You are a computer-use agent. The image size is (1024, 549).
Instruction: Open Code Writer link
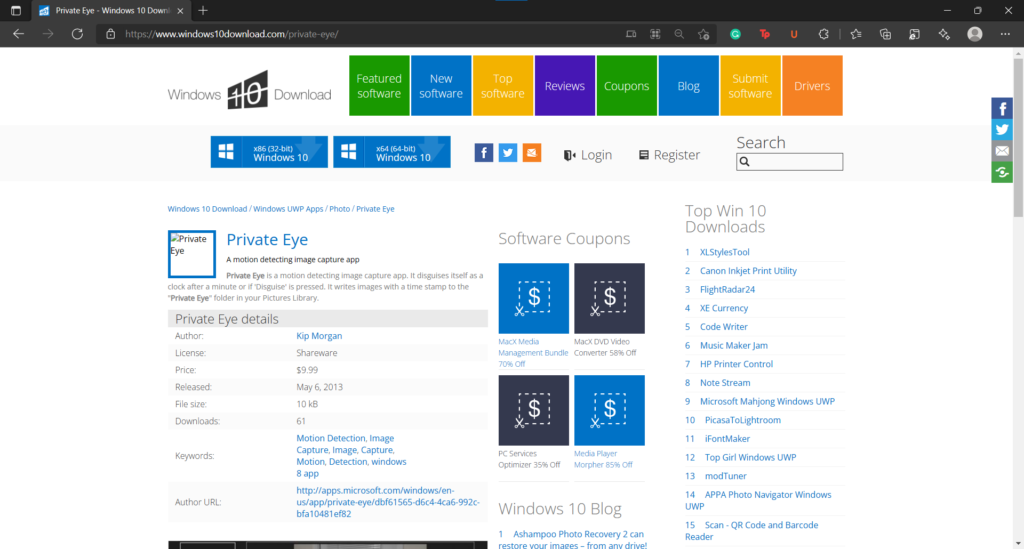tap(724, 326)
